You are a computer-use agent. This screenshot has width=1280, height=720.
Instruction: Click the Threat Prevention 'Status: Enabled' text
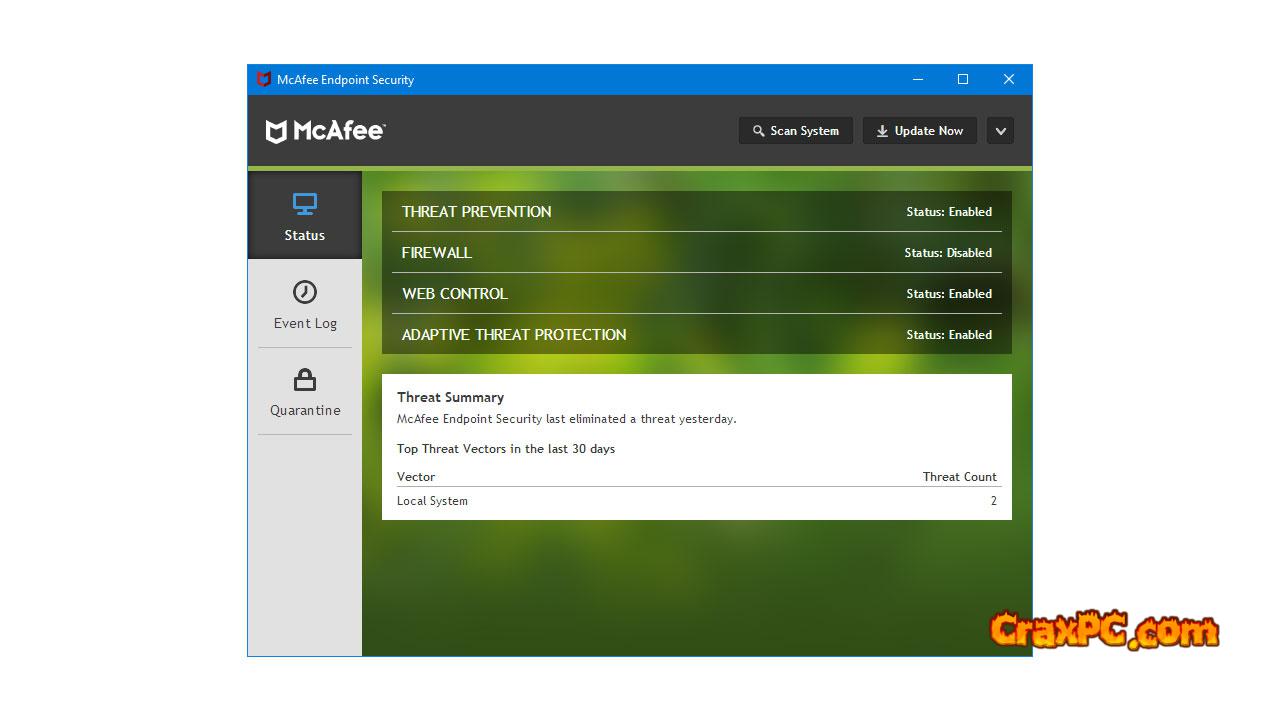tap(949, 212)
